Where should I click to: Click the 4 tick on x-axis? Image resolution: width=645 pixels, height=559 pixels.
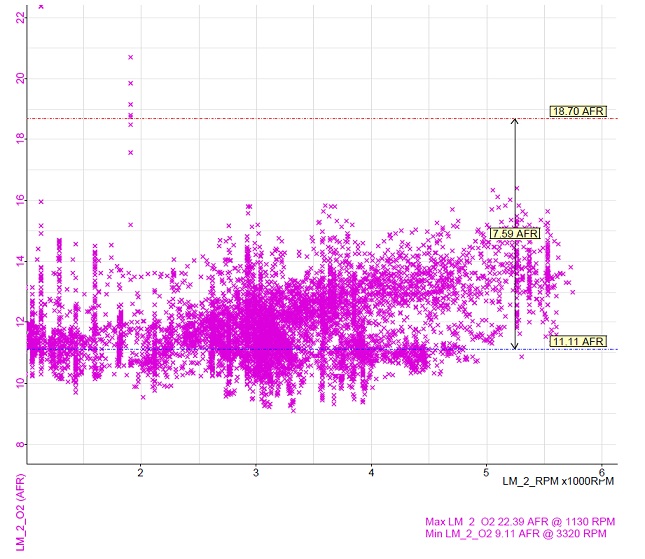point(371,472)
